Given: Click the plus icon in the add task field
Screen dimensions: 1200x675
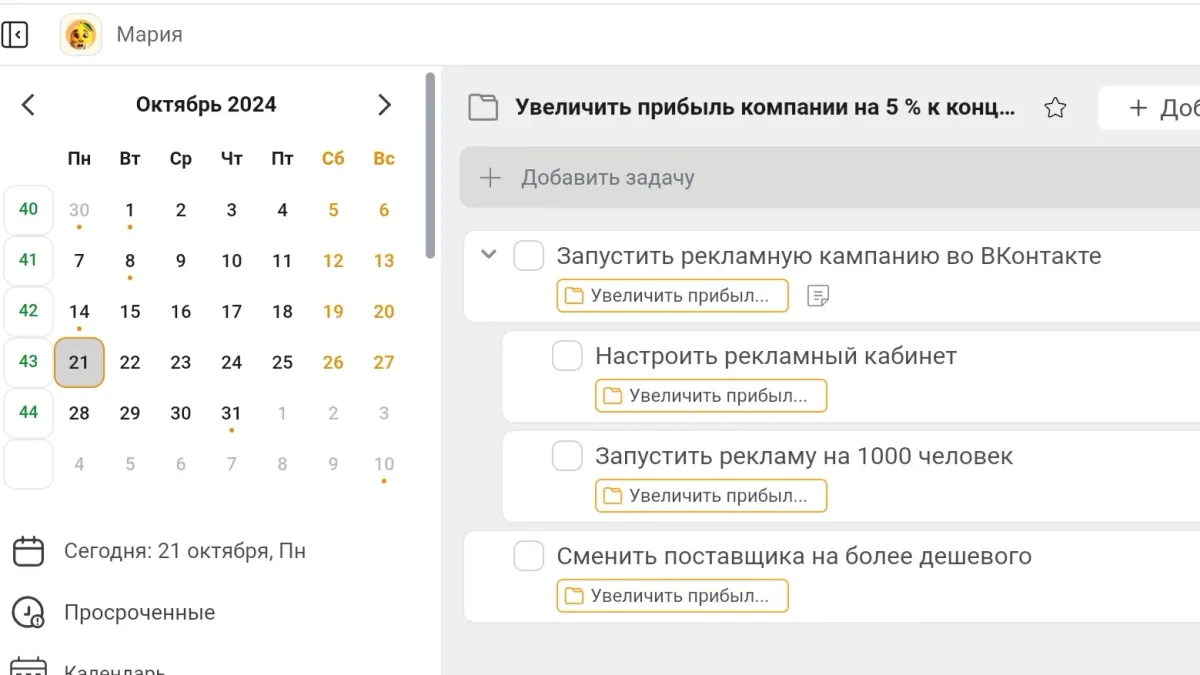Looking at the screenshot, I should [x=490, y=178].
